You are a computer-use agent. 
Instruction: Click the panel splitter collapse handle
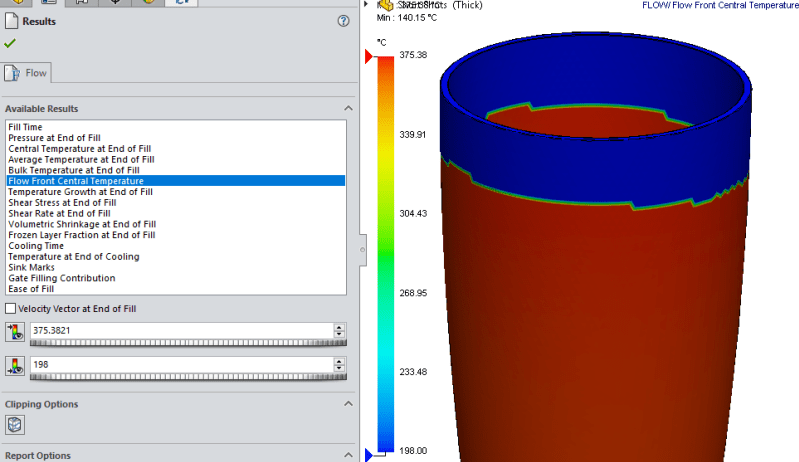(362, 250)
